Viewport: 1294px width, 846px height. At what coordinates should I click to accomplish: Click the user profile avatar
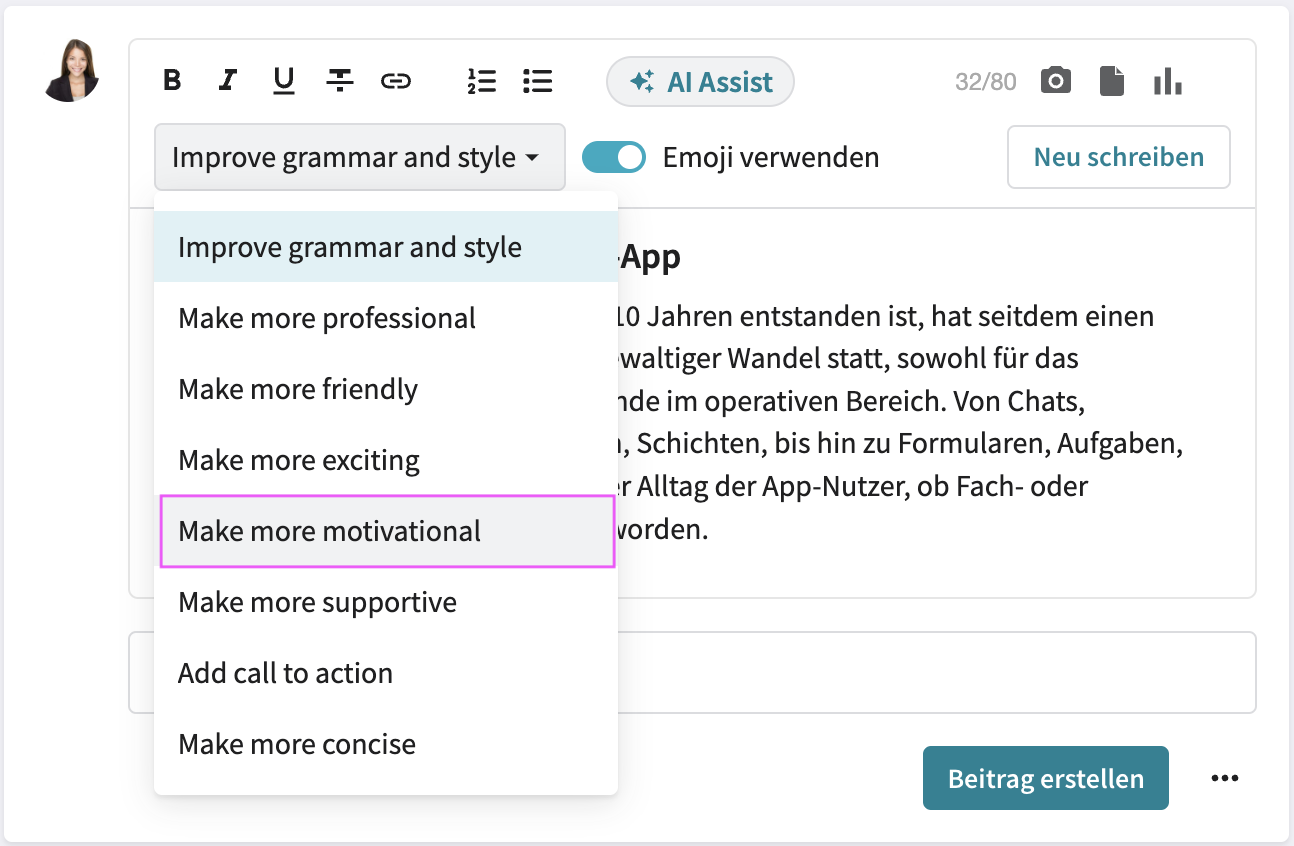point(71,73)
